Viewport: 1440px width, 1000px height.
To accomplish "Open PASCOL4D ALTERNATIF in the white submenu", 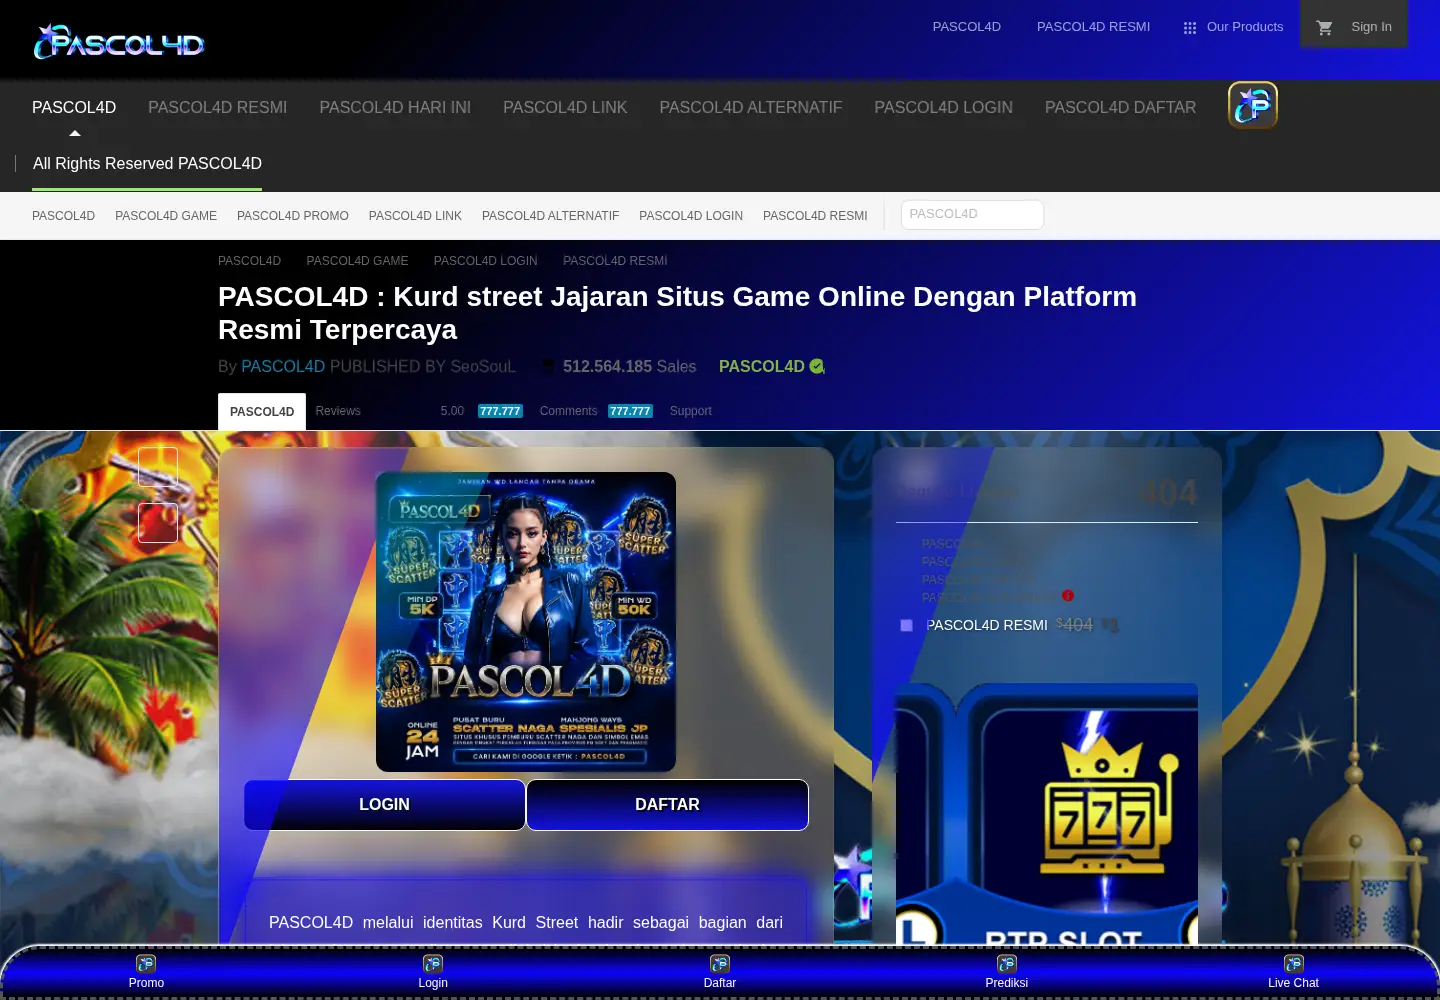I will click(x=551, y=216).
